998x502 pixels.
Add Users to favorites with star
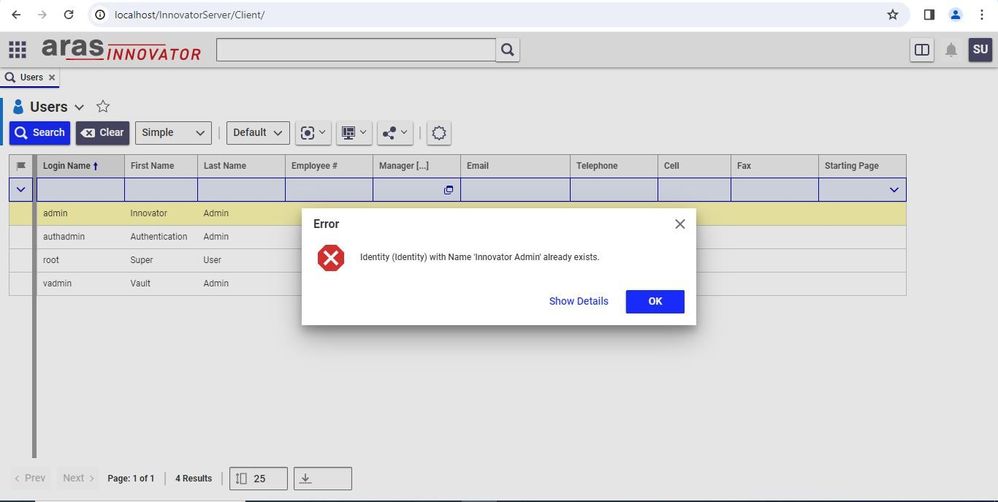(103, 107)
